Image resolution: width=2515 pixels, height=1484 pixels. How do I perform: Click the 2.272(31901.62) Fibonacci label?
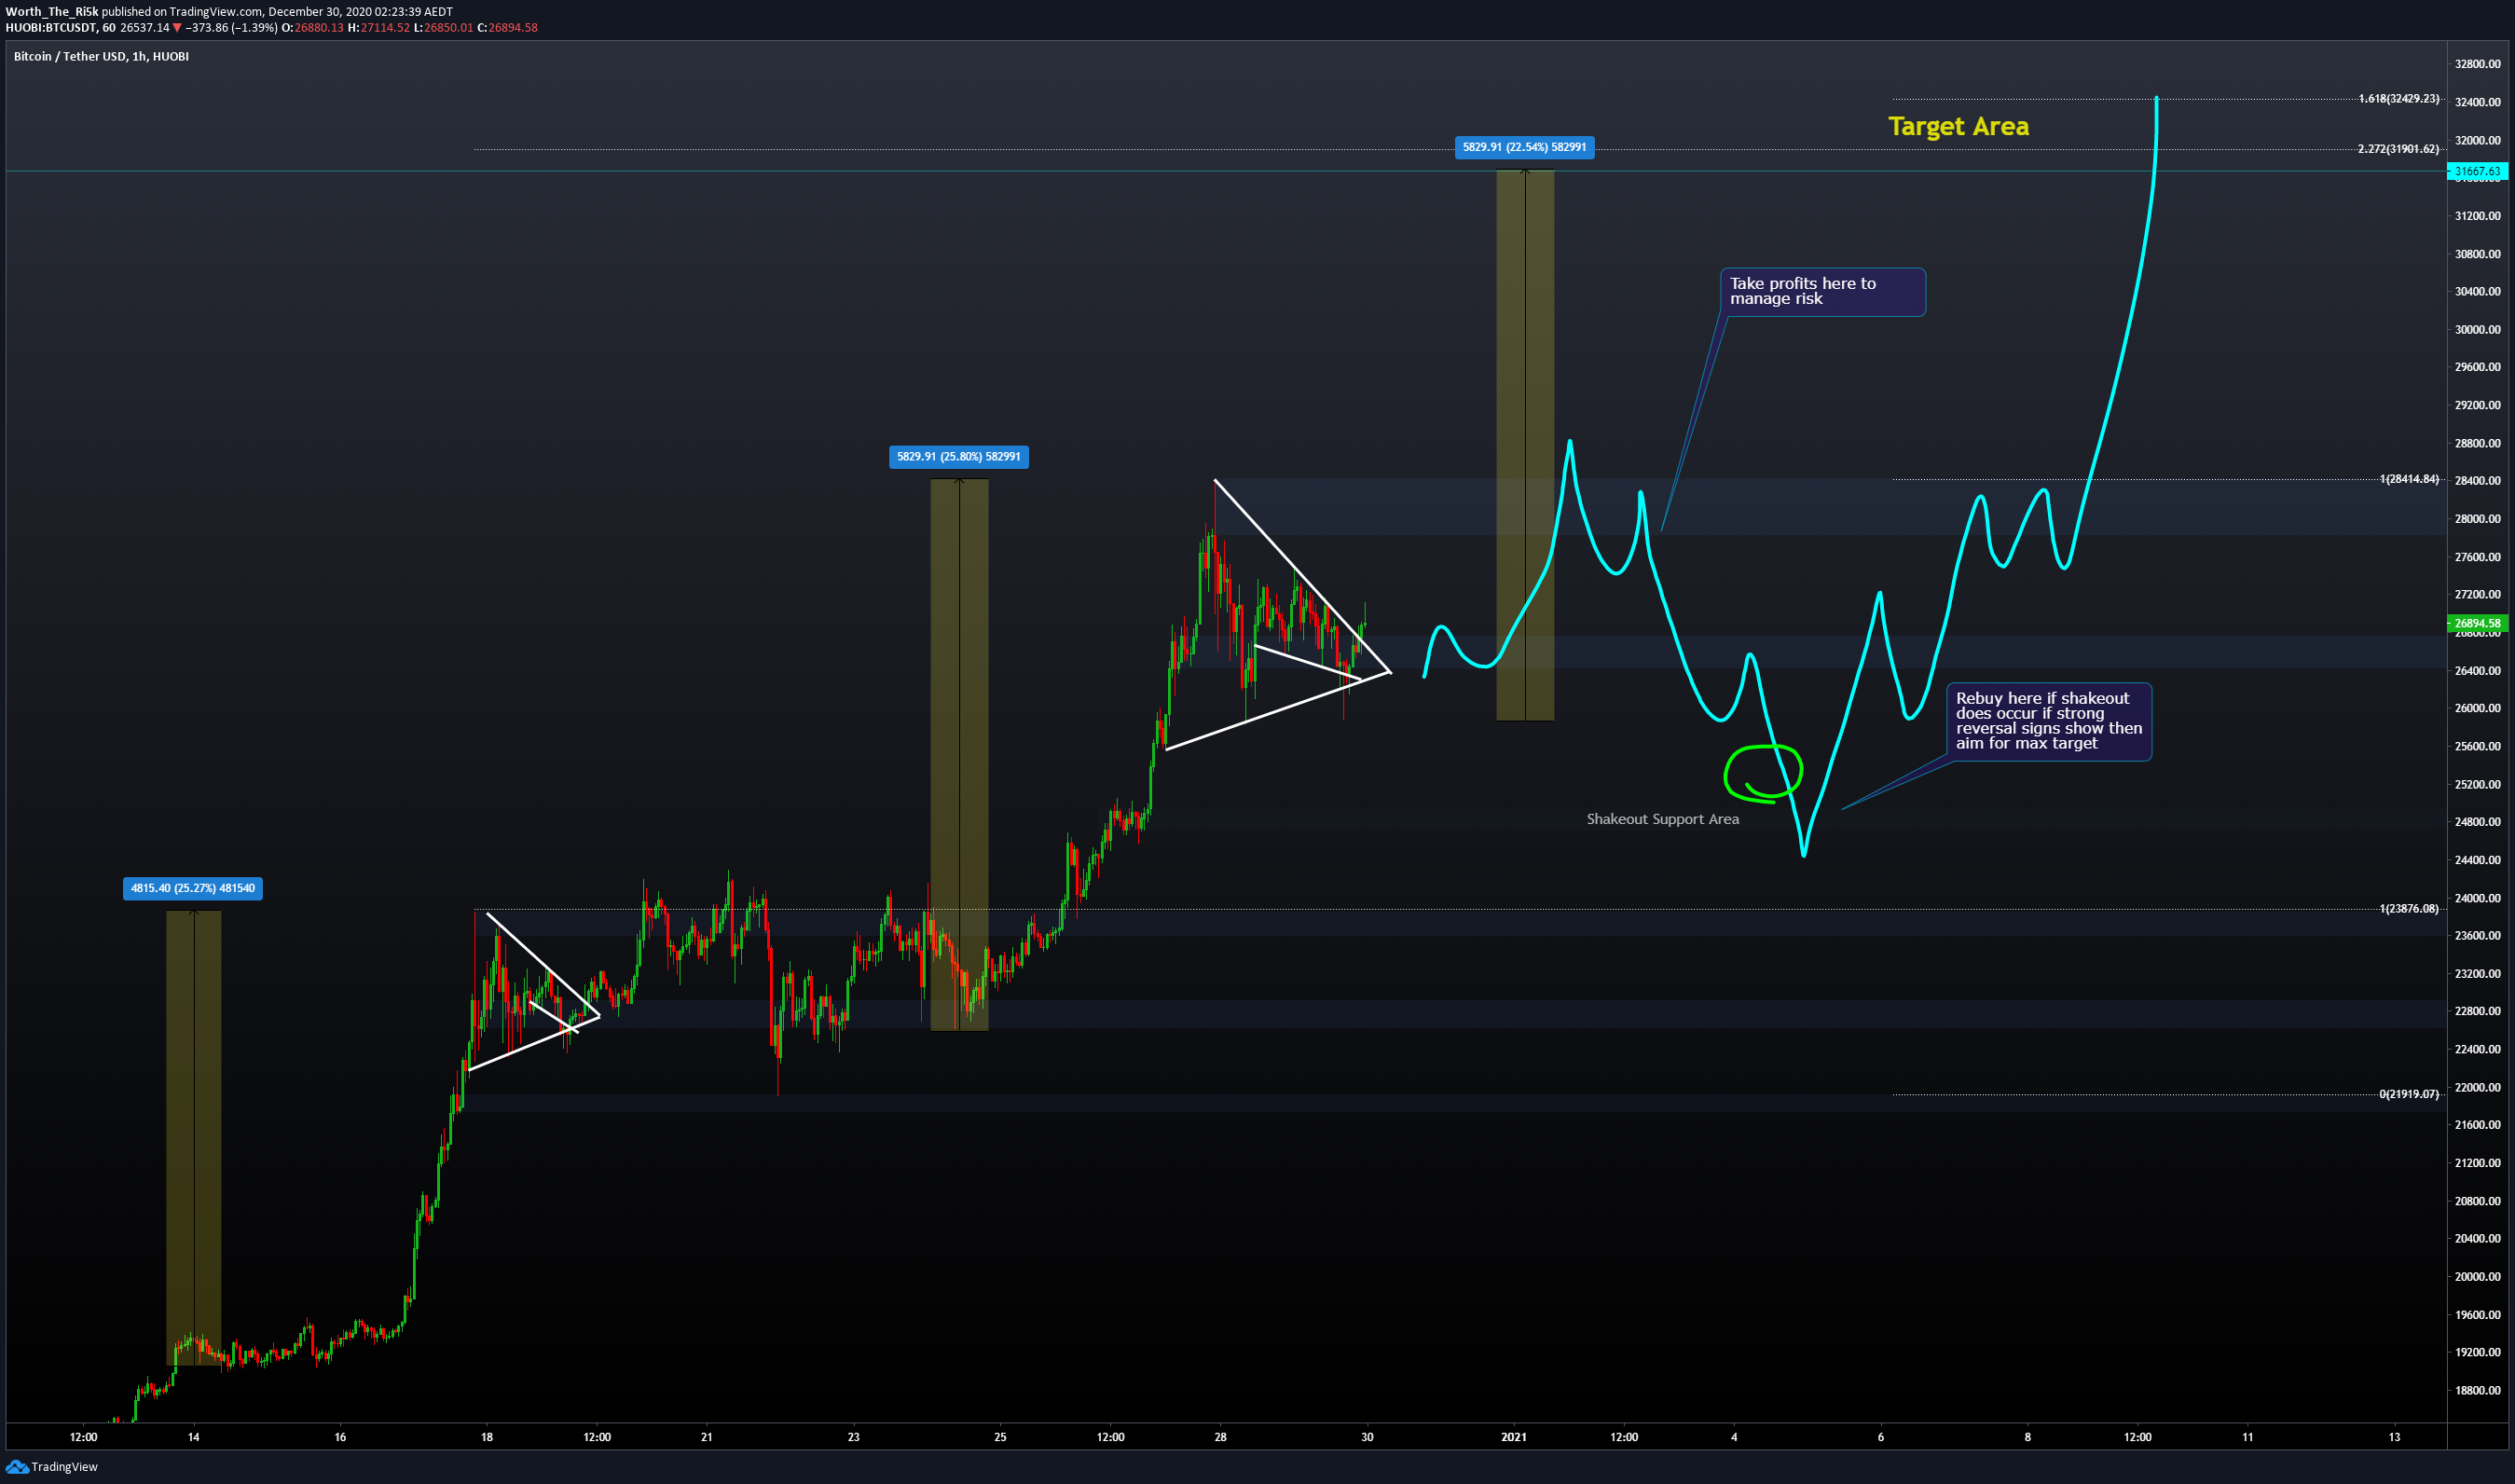pos(2398,149)
